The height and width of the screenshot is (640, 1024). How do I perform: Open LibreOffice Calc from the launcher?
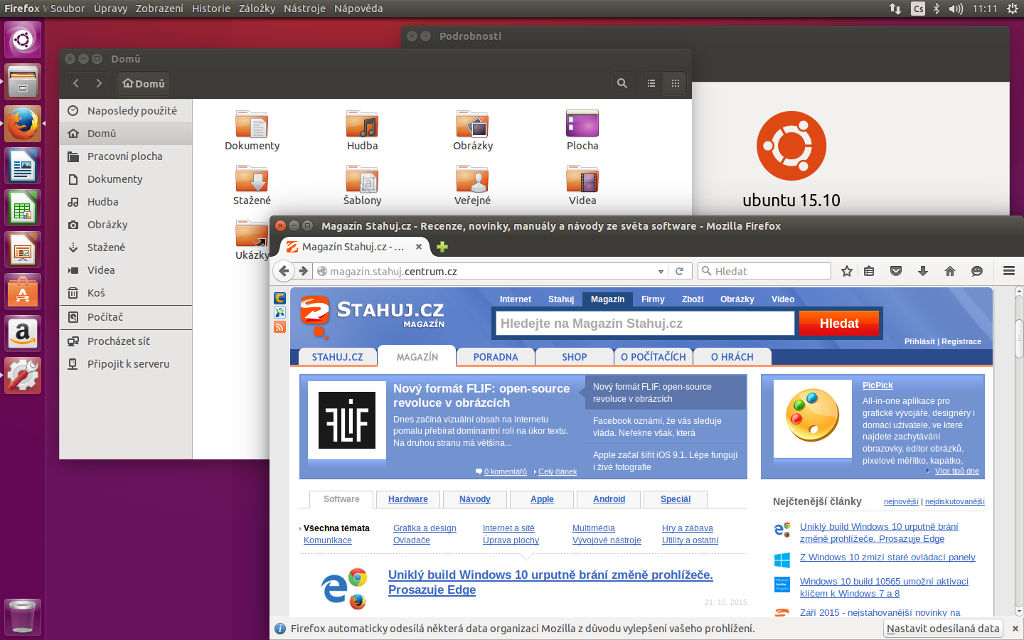point(23,208)
